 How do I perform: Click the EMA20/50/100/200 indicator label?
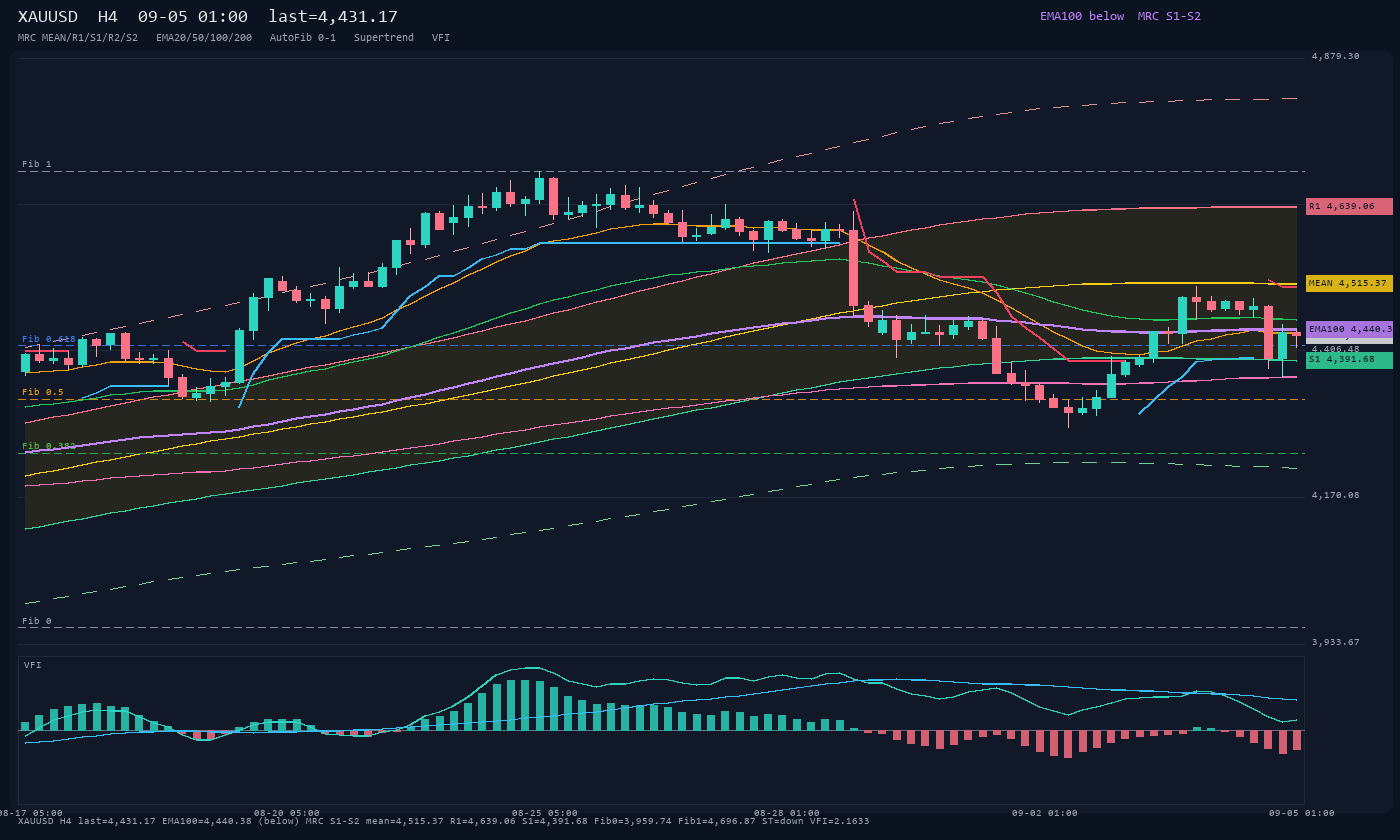tap(204, 38)
